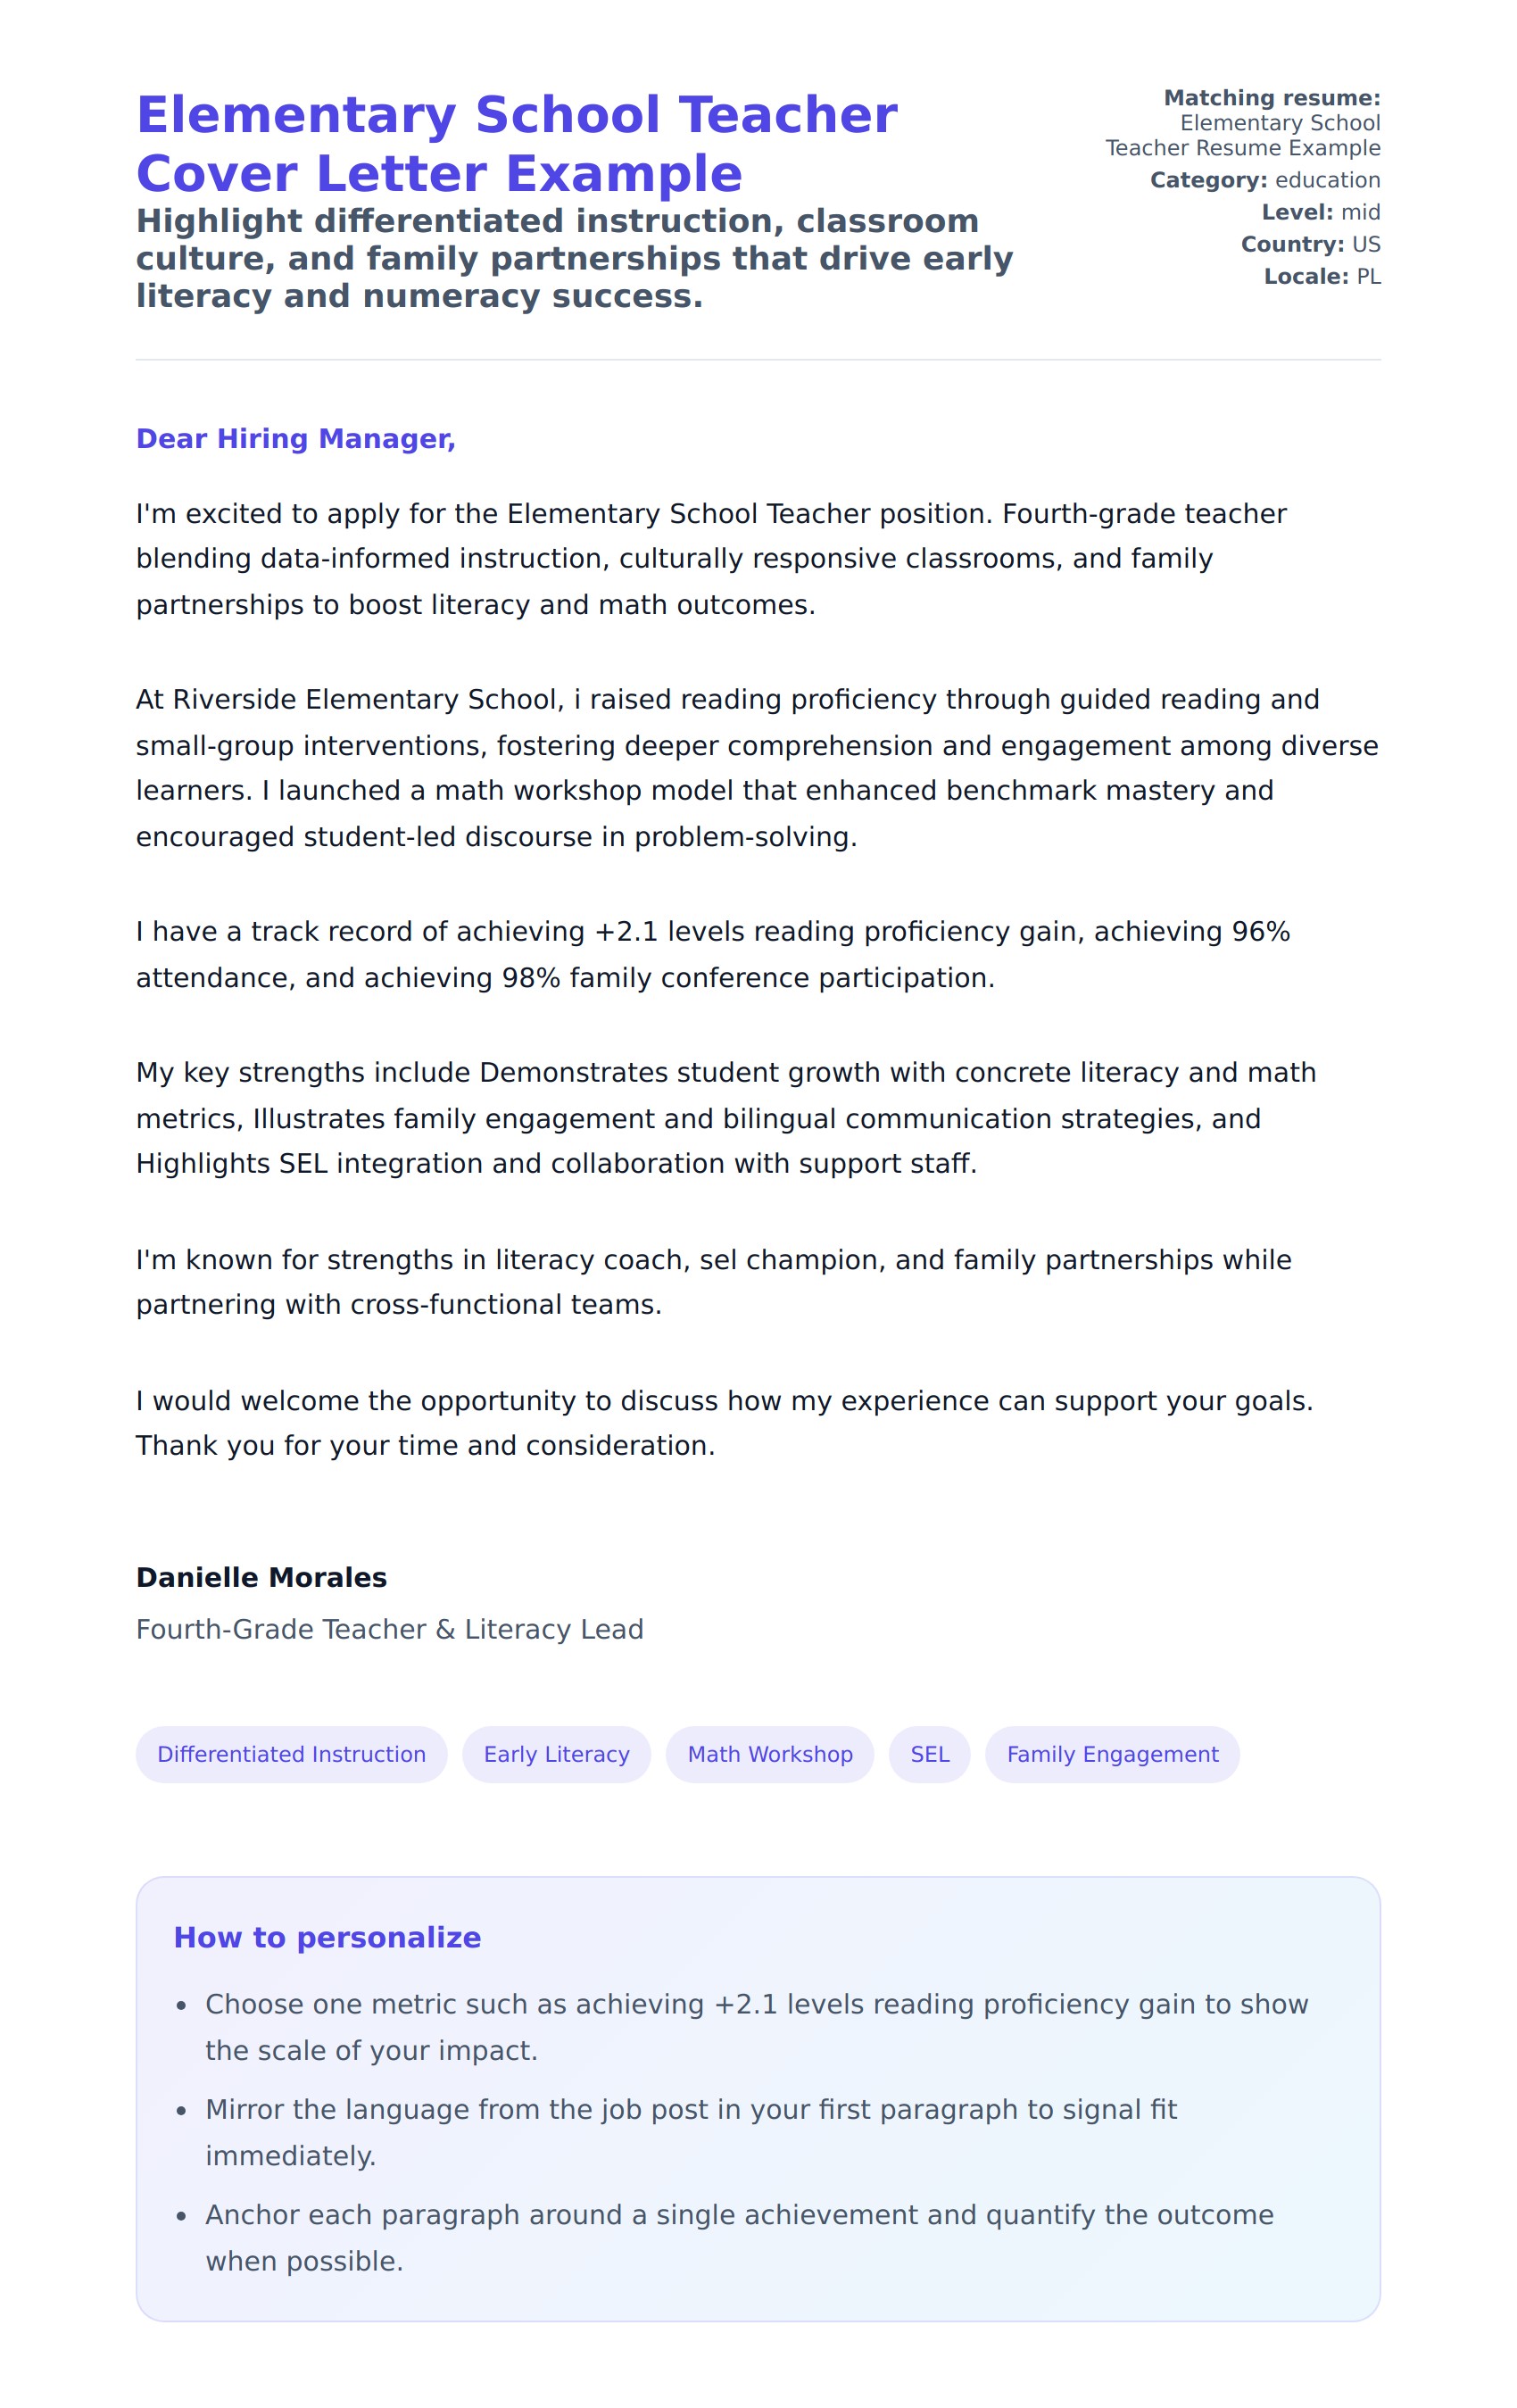Click the Family Engagement tag

(1112, 1754)
